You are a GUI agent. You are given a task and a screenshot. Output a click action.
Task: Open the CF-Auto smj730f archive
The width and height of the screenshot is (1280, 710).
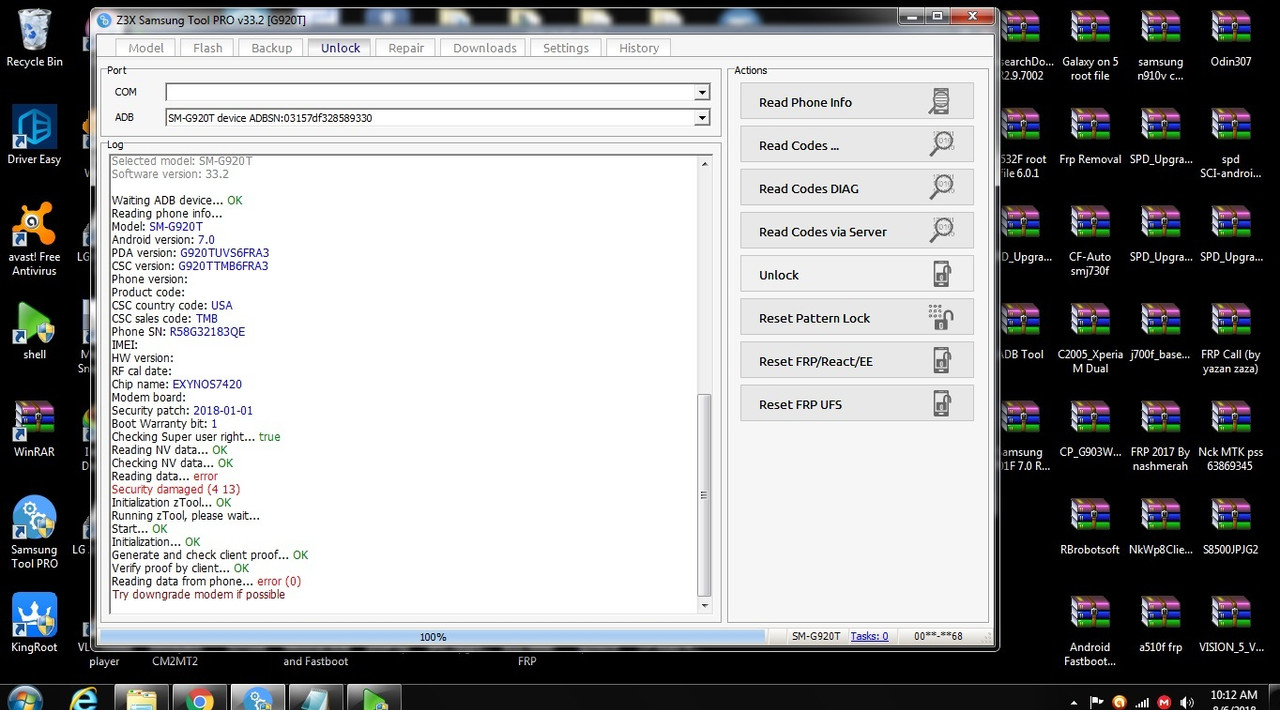coord(1090,241)
